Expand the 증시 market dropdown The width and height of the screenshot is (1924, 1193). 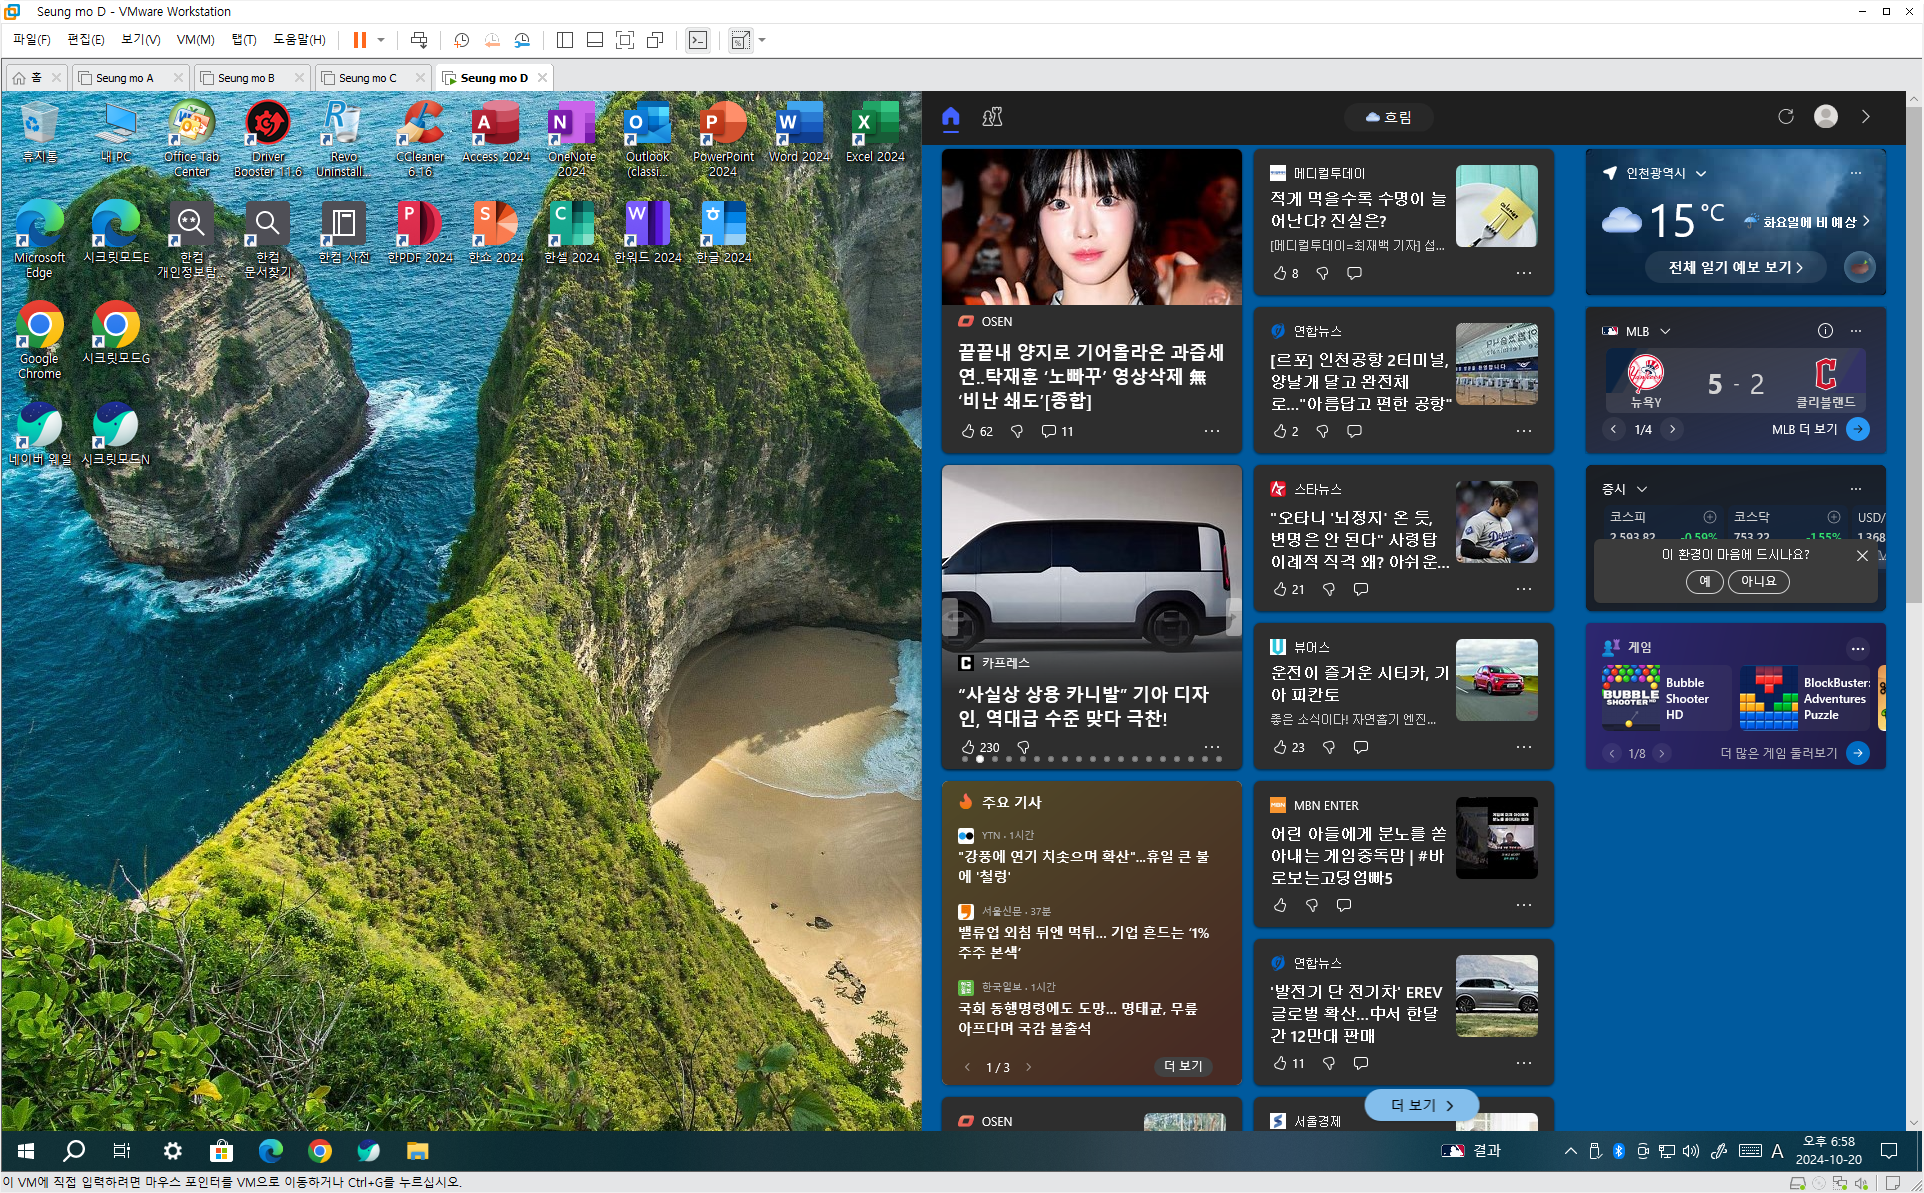1642,489
